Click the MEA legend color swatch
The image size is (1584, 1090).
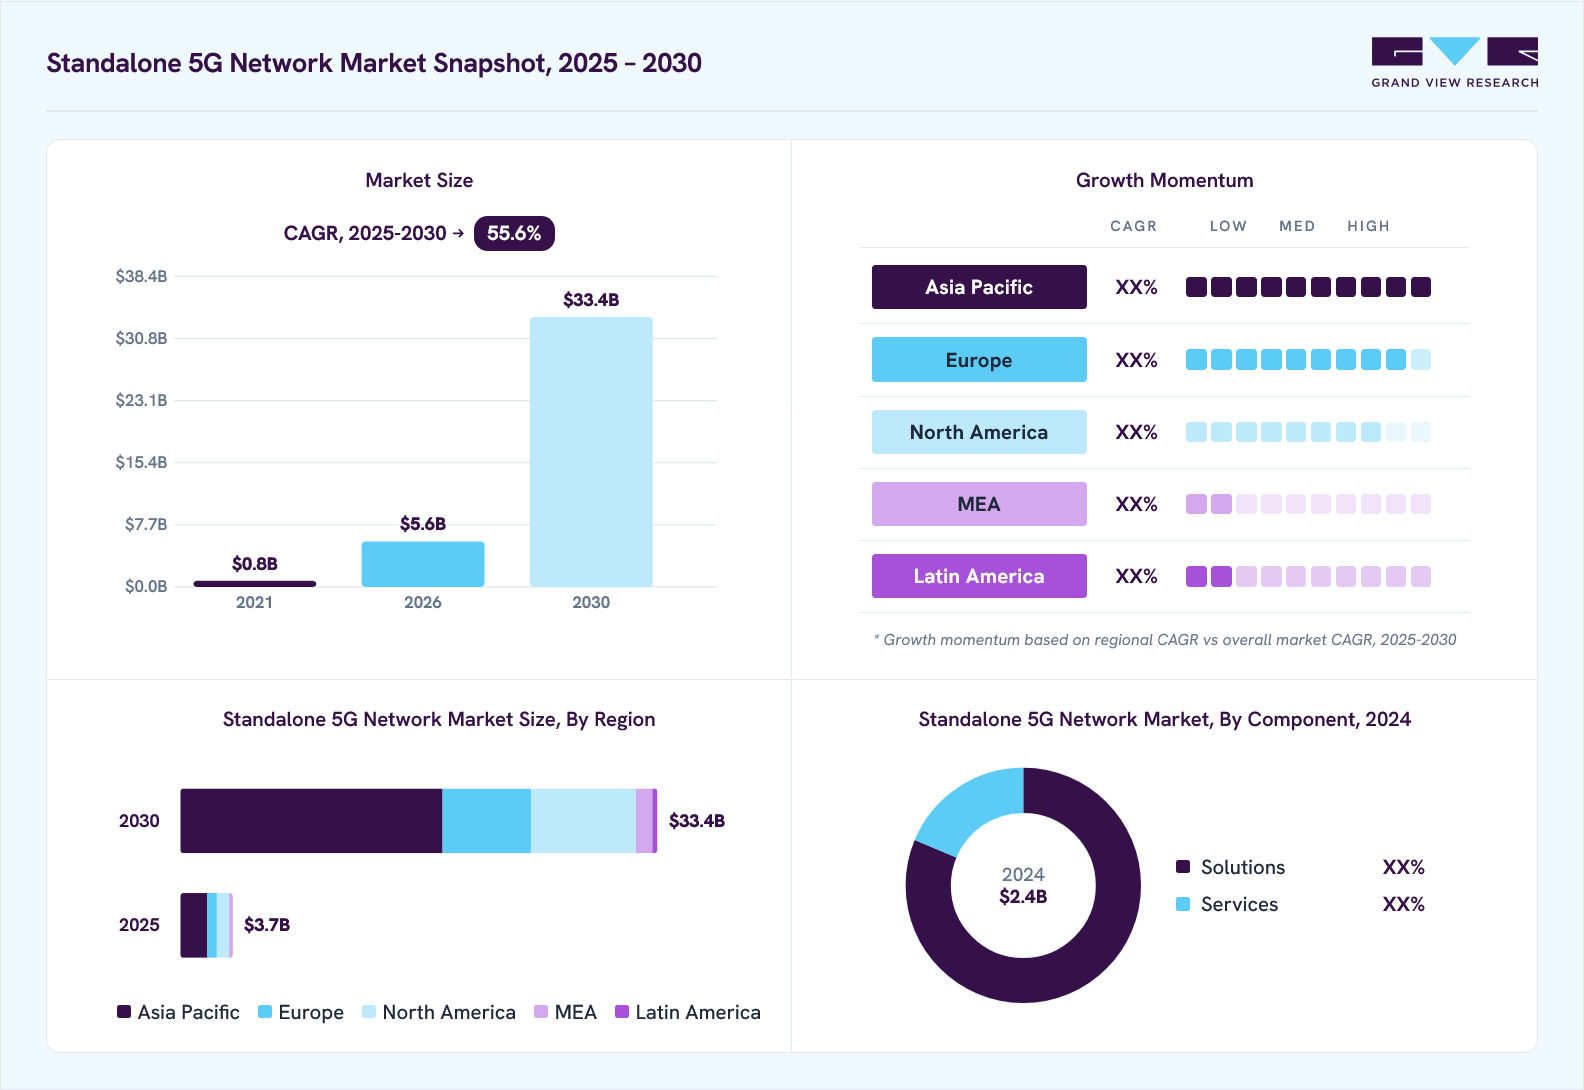(541, 1012)
